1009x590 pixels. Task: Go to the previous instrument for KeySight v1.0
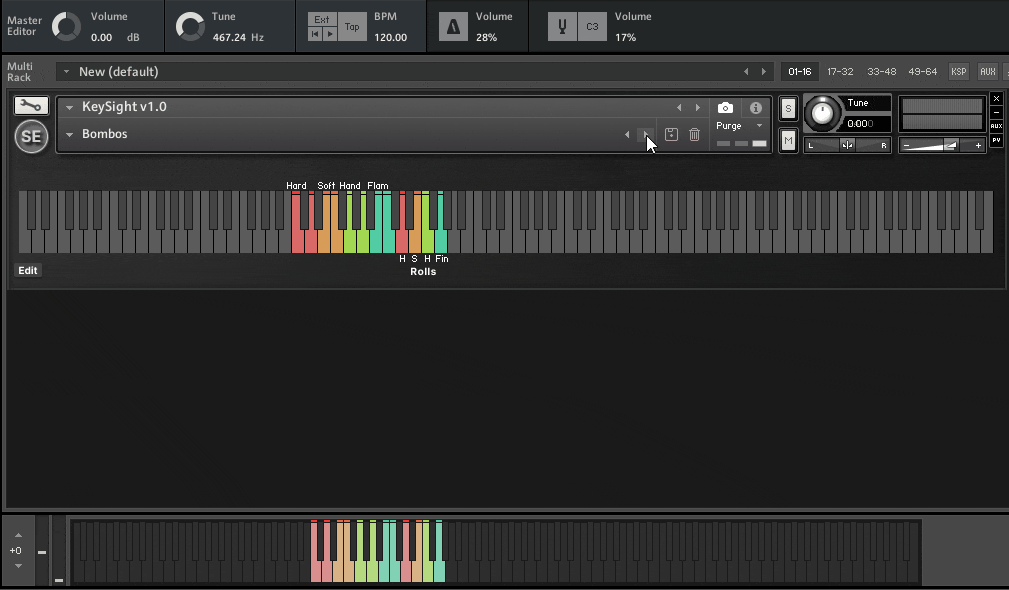click(x=679, y=107)
